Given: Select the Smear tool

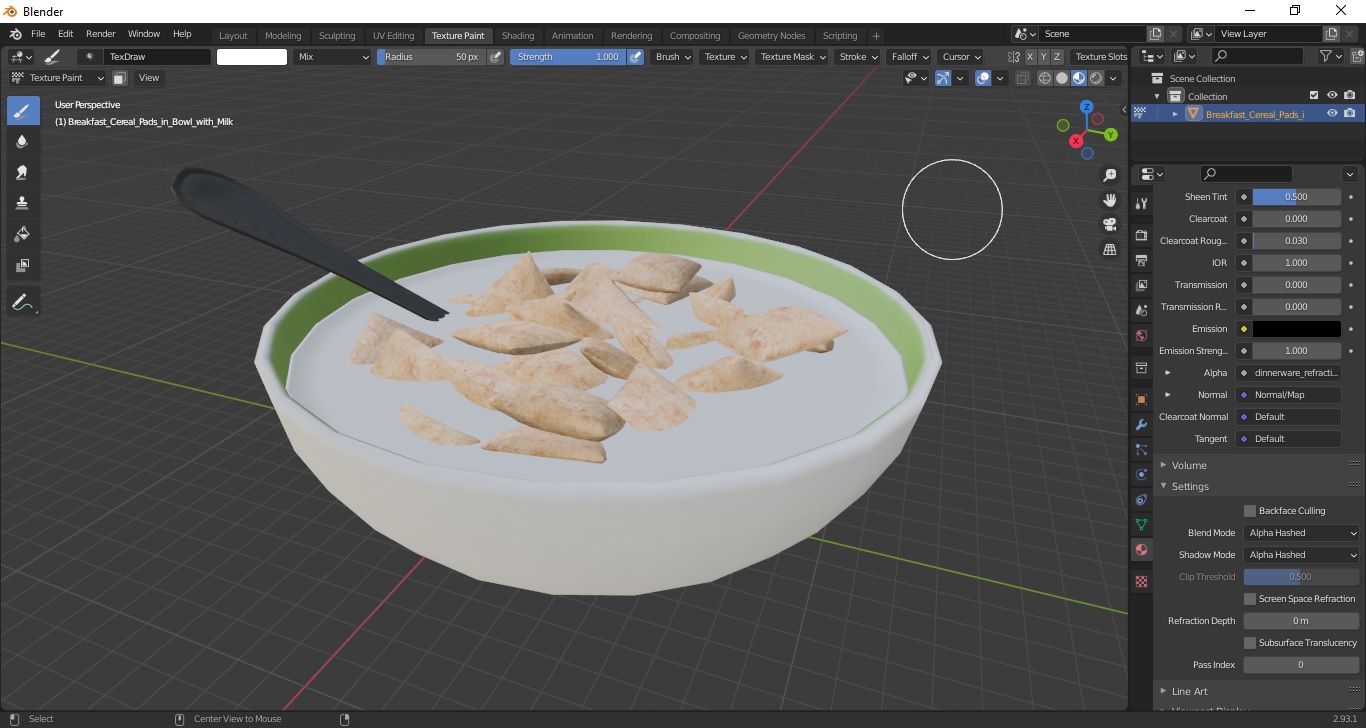Looking at the screenshot, I should [x=23, y=172].
